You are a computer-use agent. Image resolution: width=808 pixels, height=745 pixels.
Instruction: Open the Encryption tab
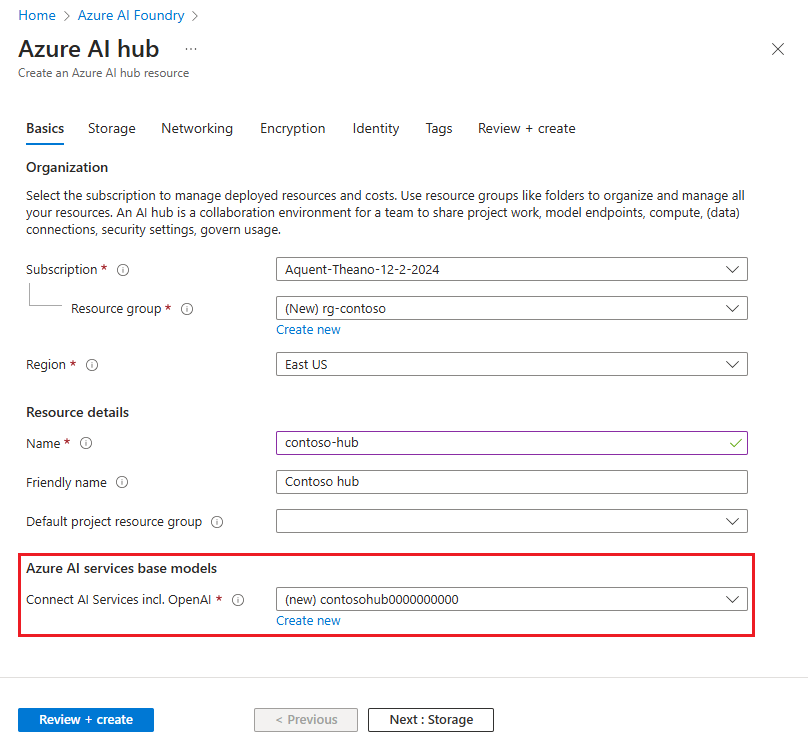(x=293, y=129)
